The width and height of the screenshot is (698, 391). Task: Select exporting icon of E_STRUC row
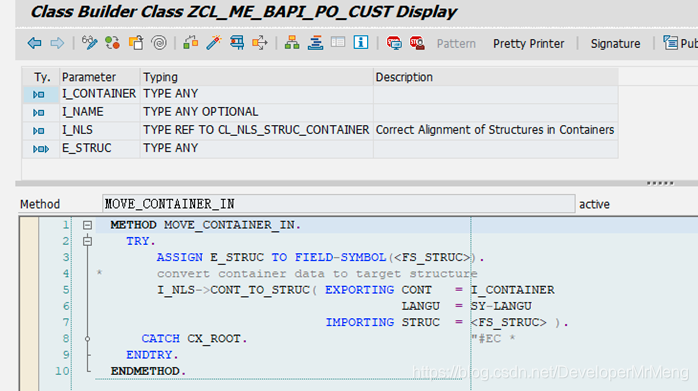(41, 149)
